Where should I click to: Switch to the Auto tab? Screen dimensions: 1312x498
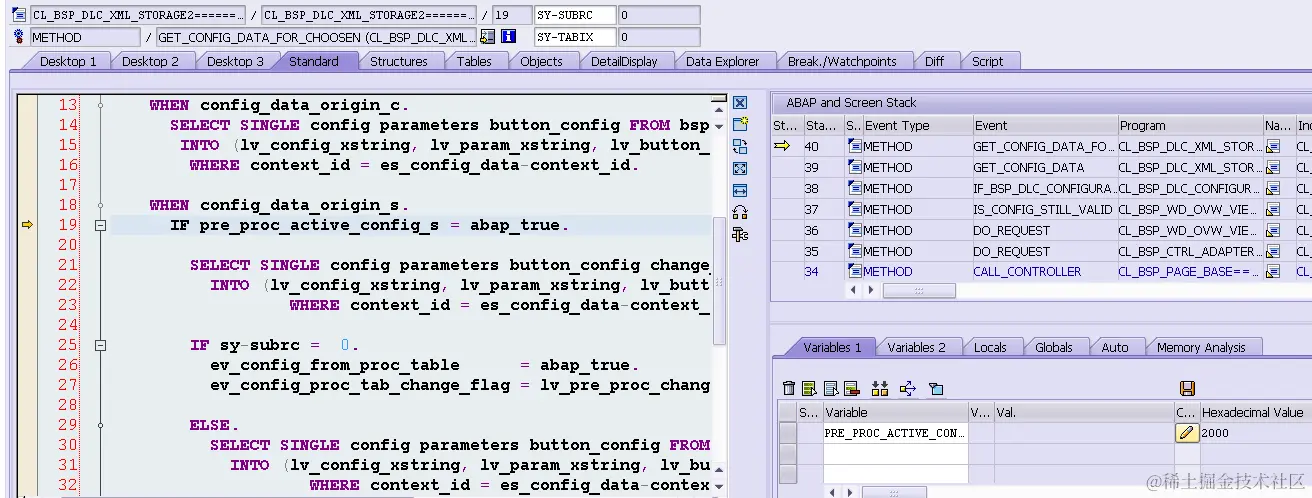[1115, 347]
